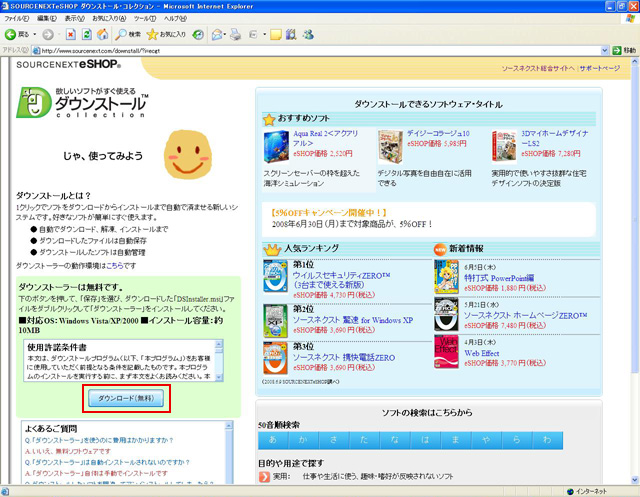Select the や kana search button
This screenshot has width=640, height=497.
point(487,440)
